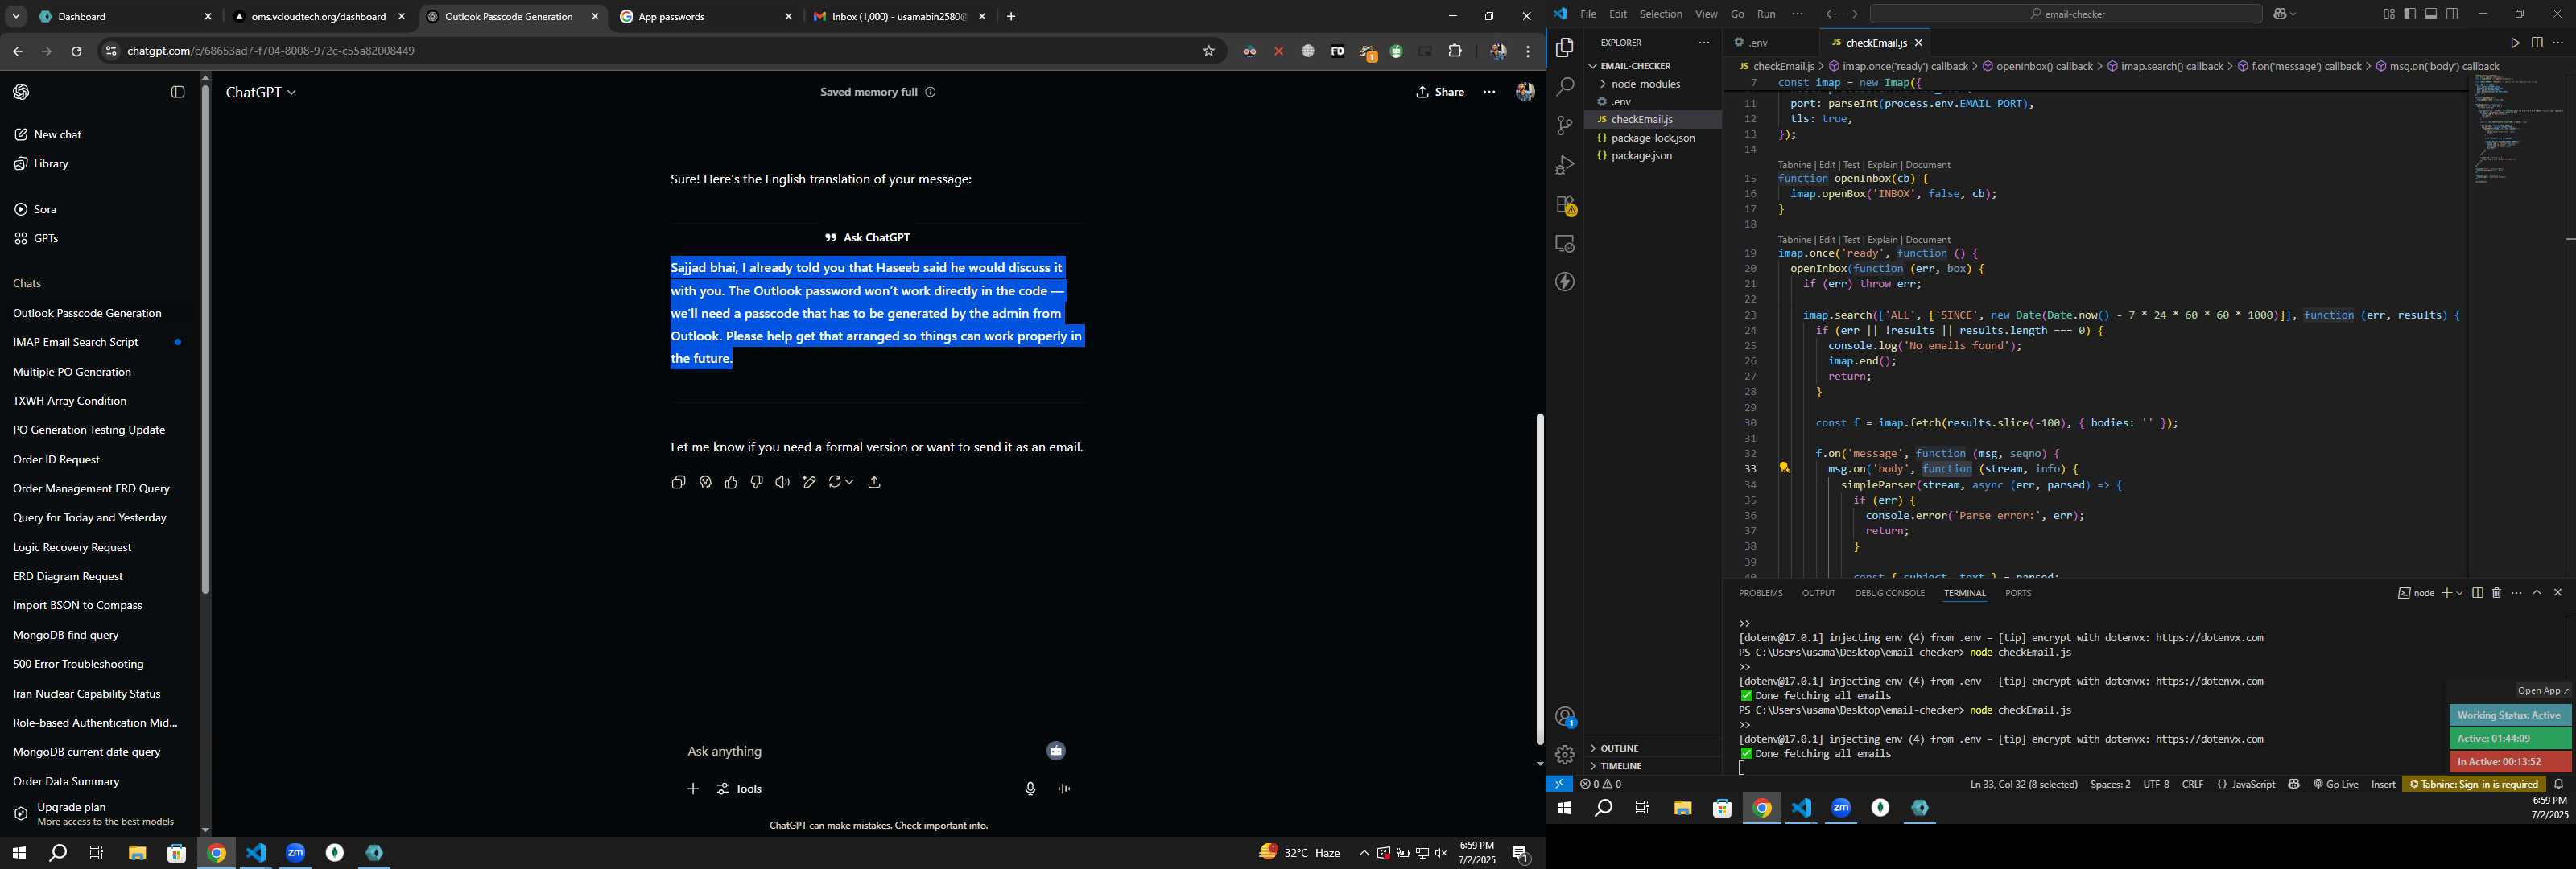
Task: Open Explorer view in VS Code activity bar
Action: [1565, 48]
